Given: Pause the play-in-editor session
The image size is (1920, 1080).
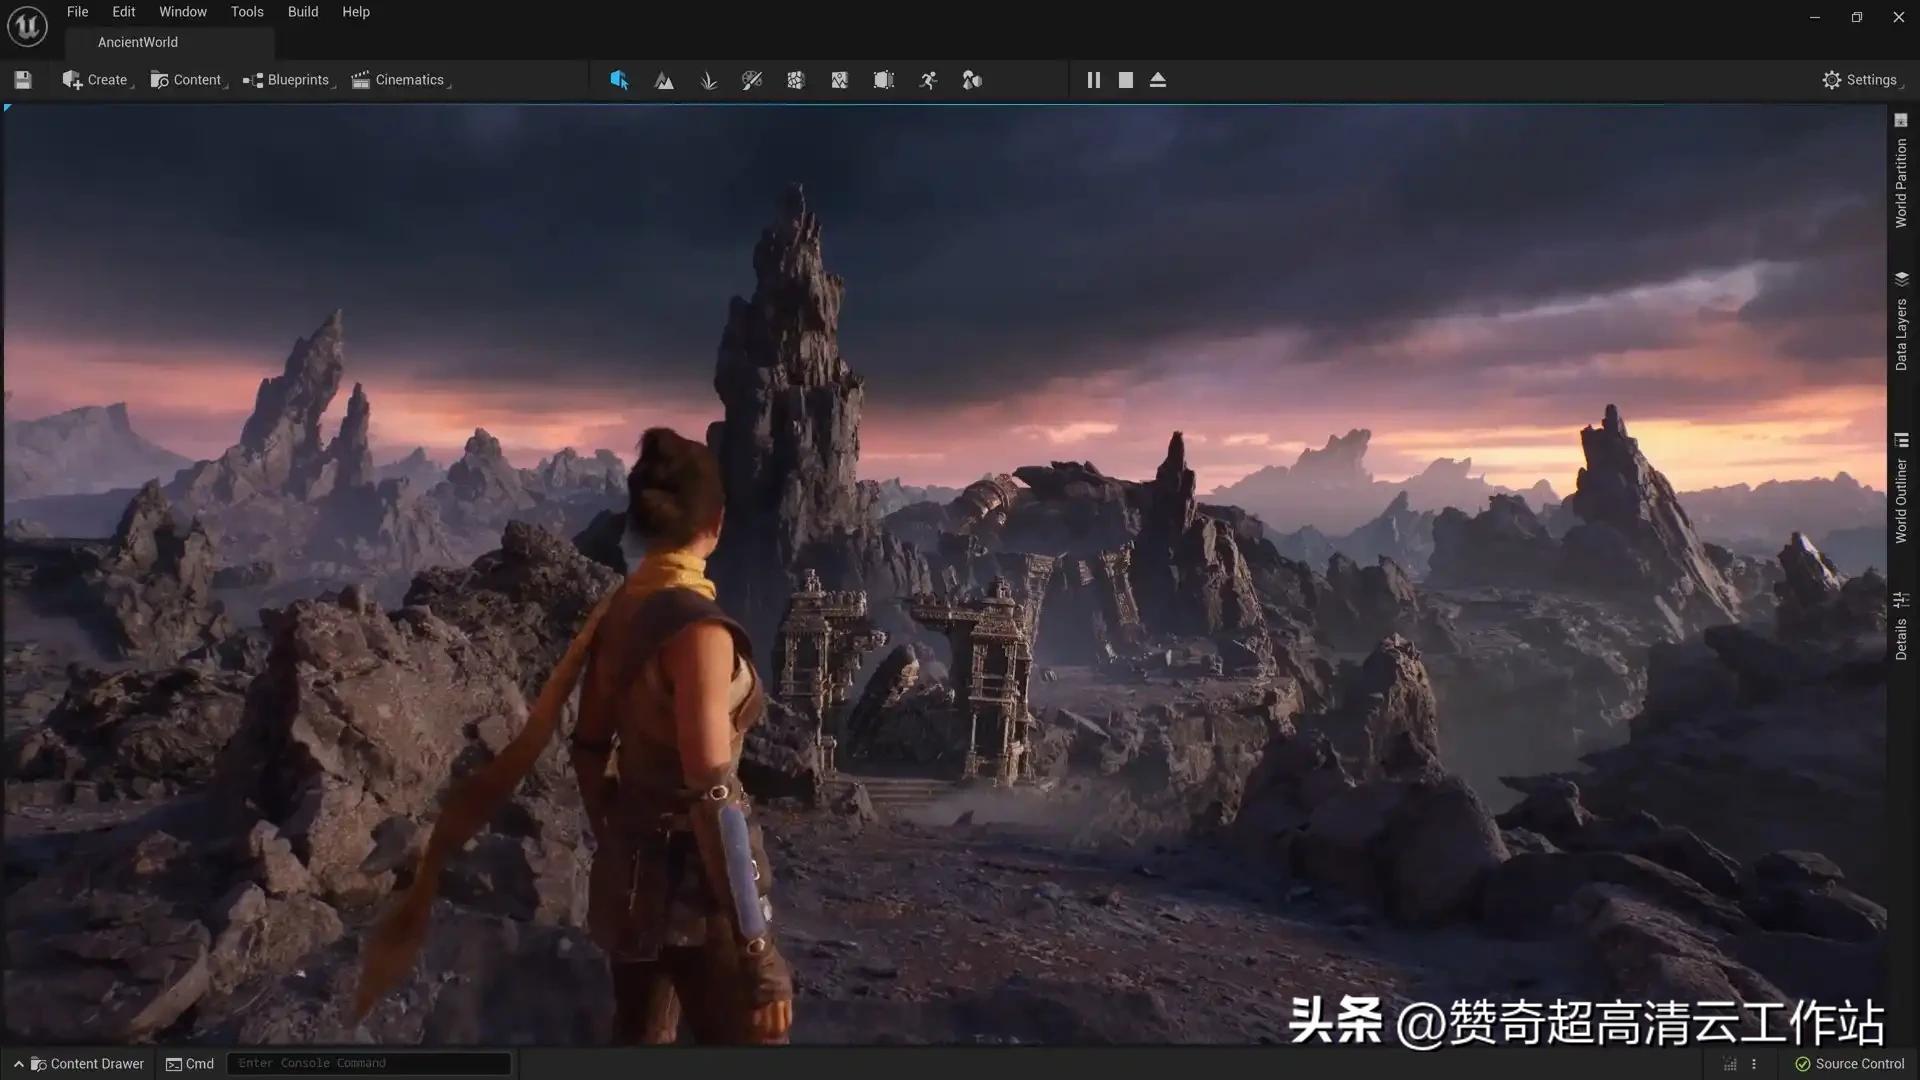Looking at the screenshot, I should pos(1093,80).
